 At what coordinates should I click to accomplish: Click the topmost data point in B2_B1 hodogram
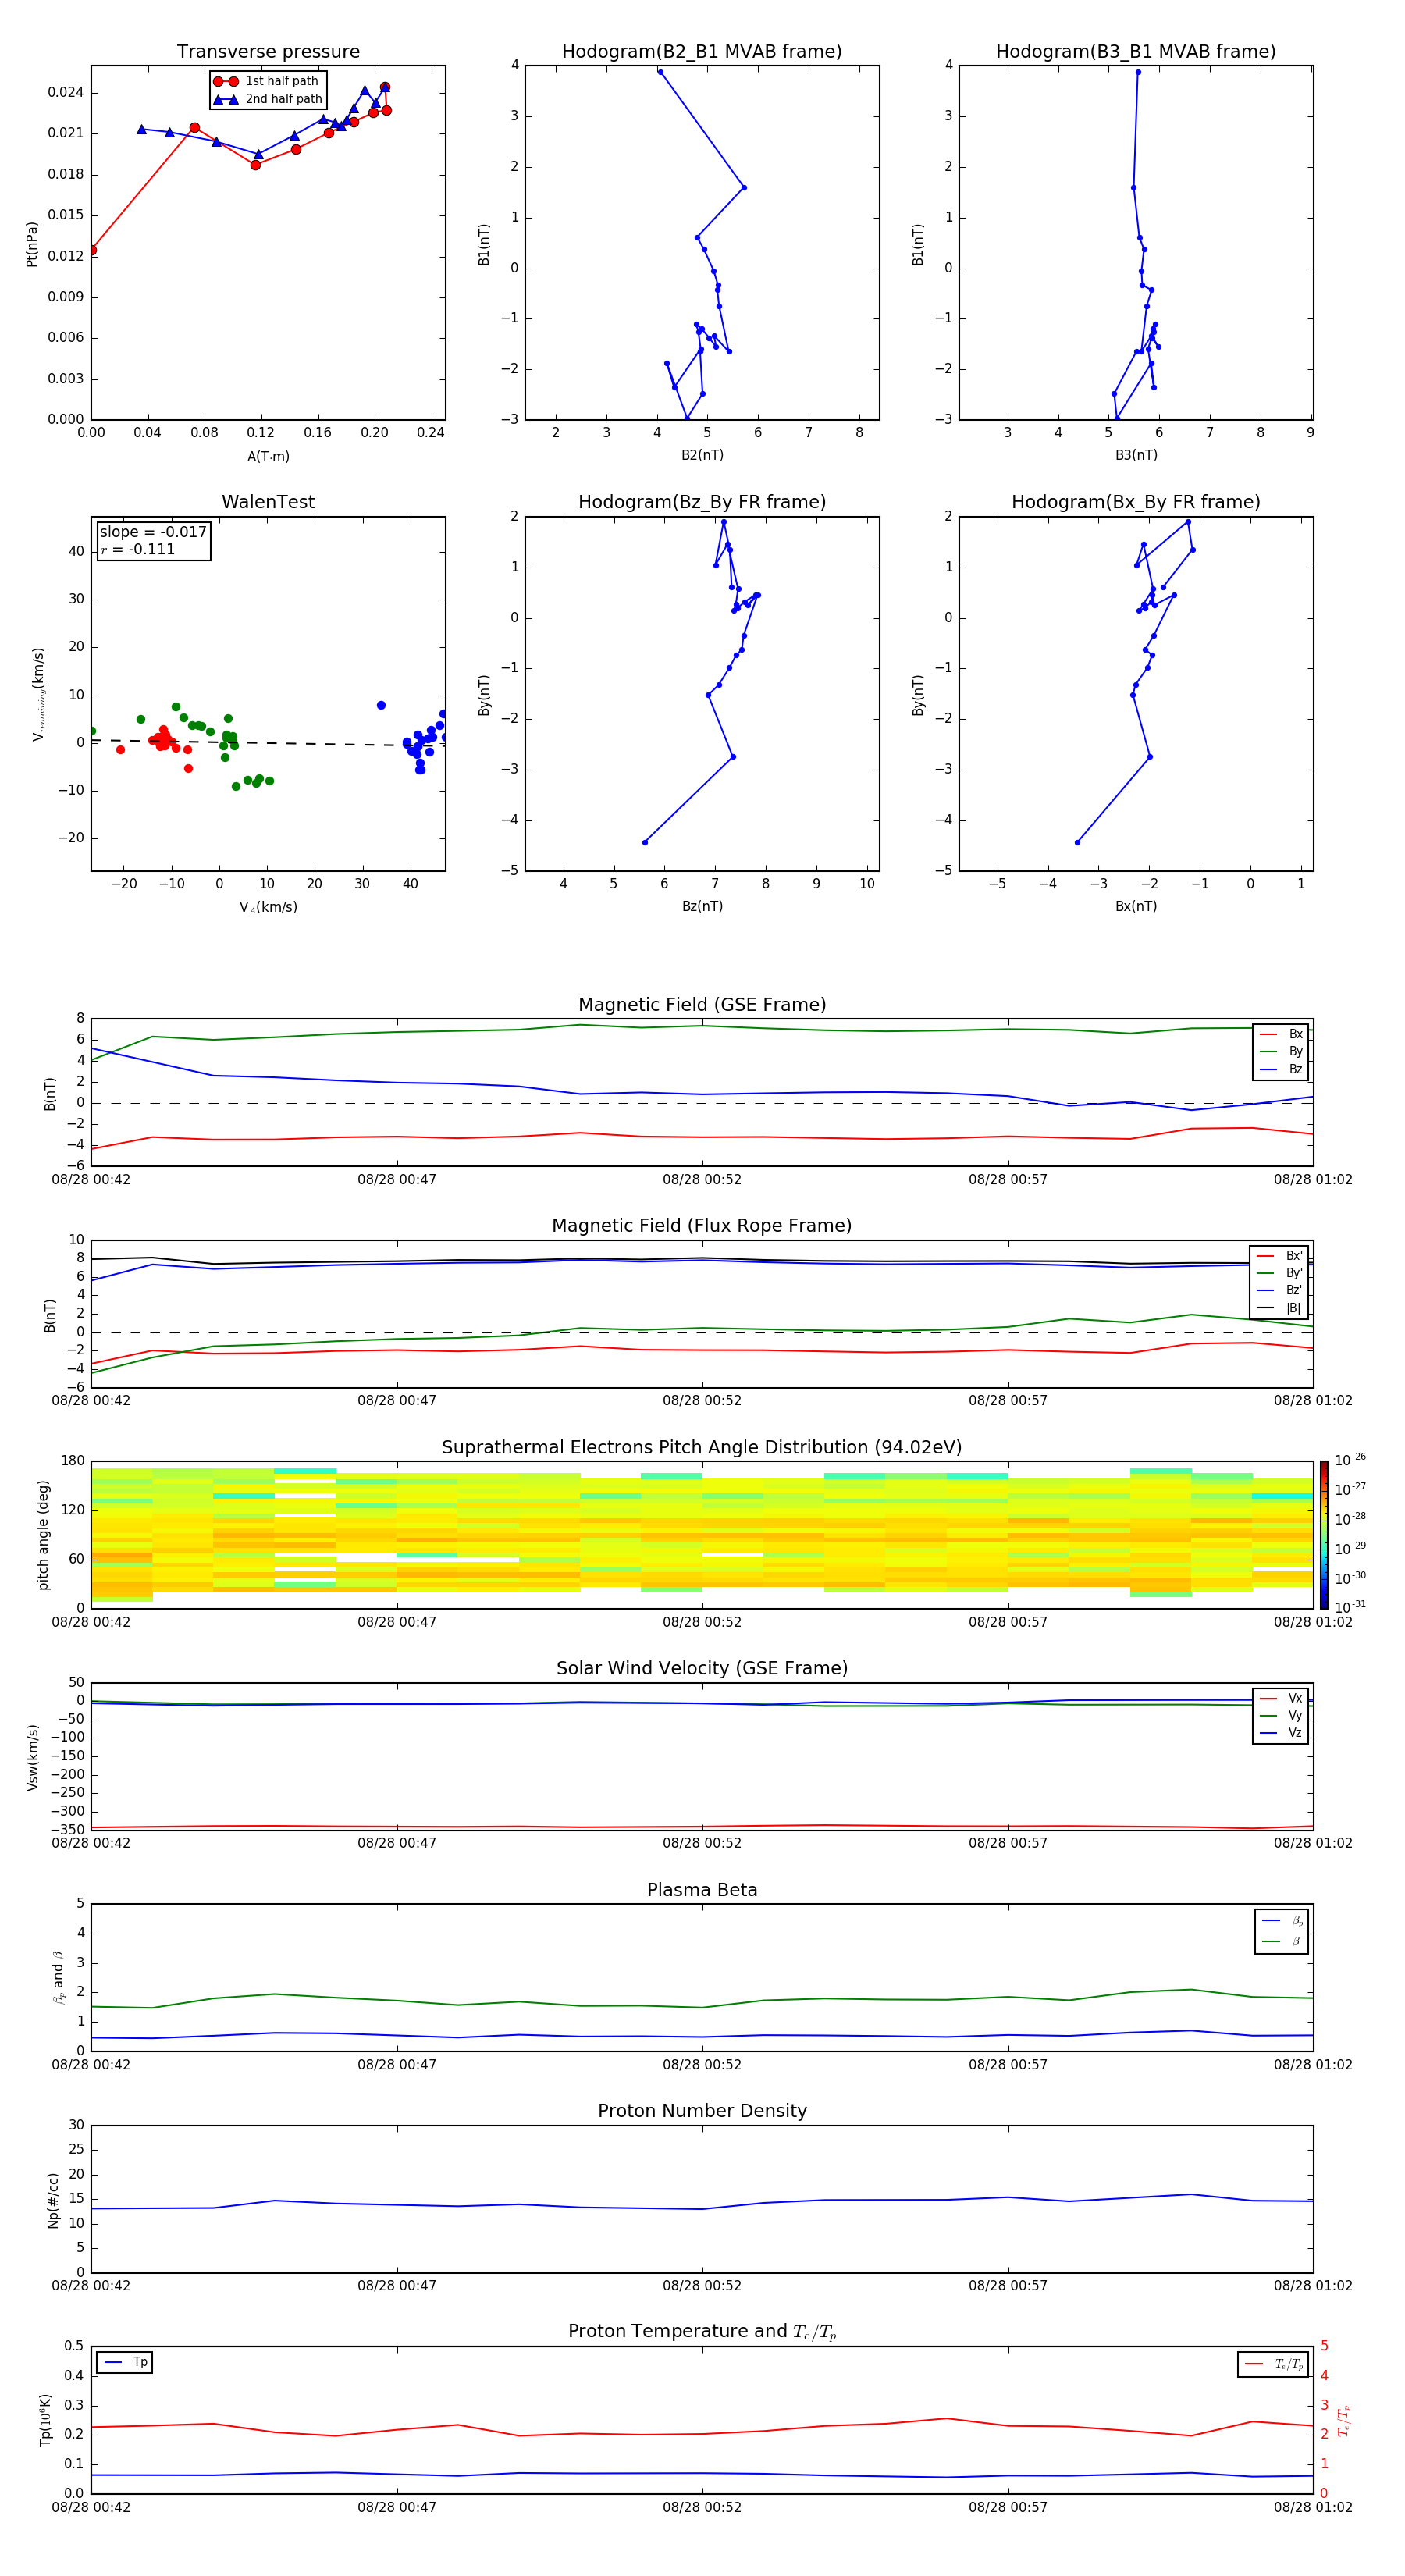(660, 72)
